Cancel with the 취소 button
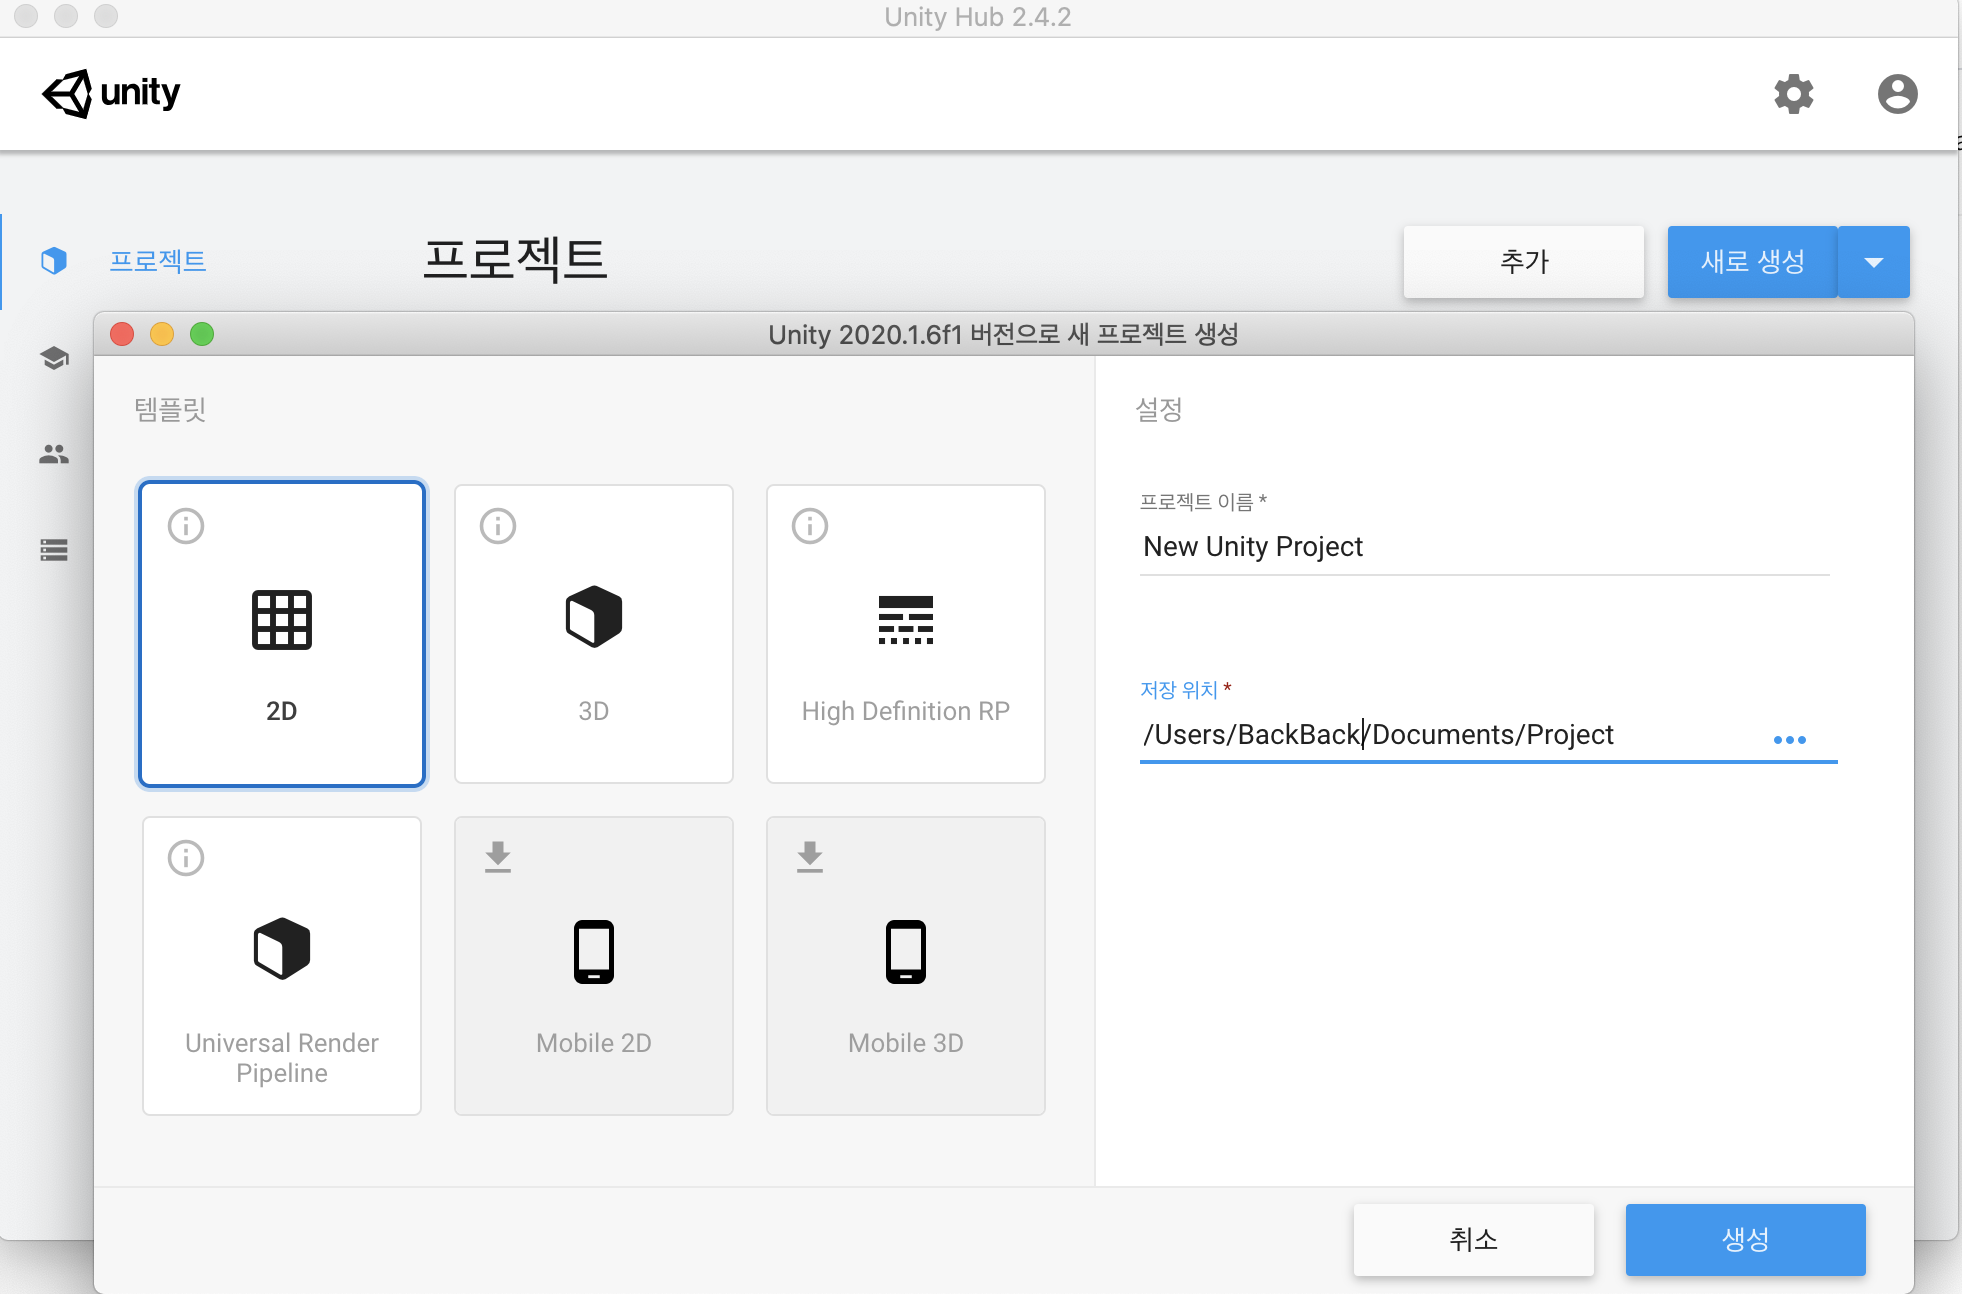Viewport: 1962px width, 1294px height. pyautogui.click(x=1473, y=1240)
